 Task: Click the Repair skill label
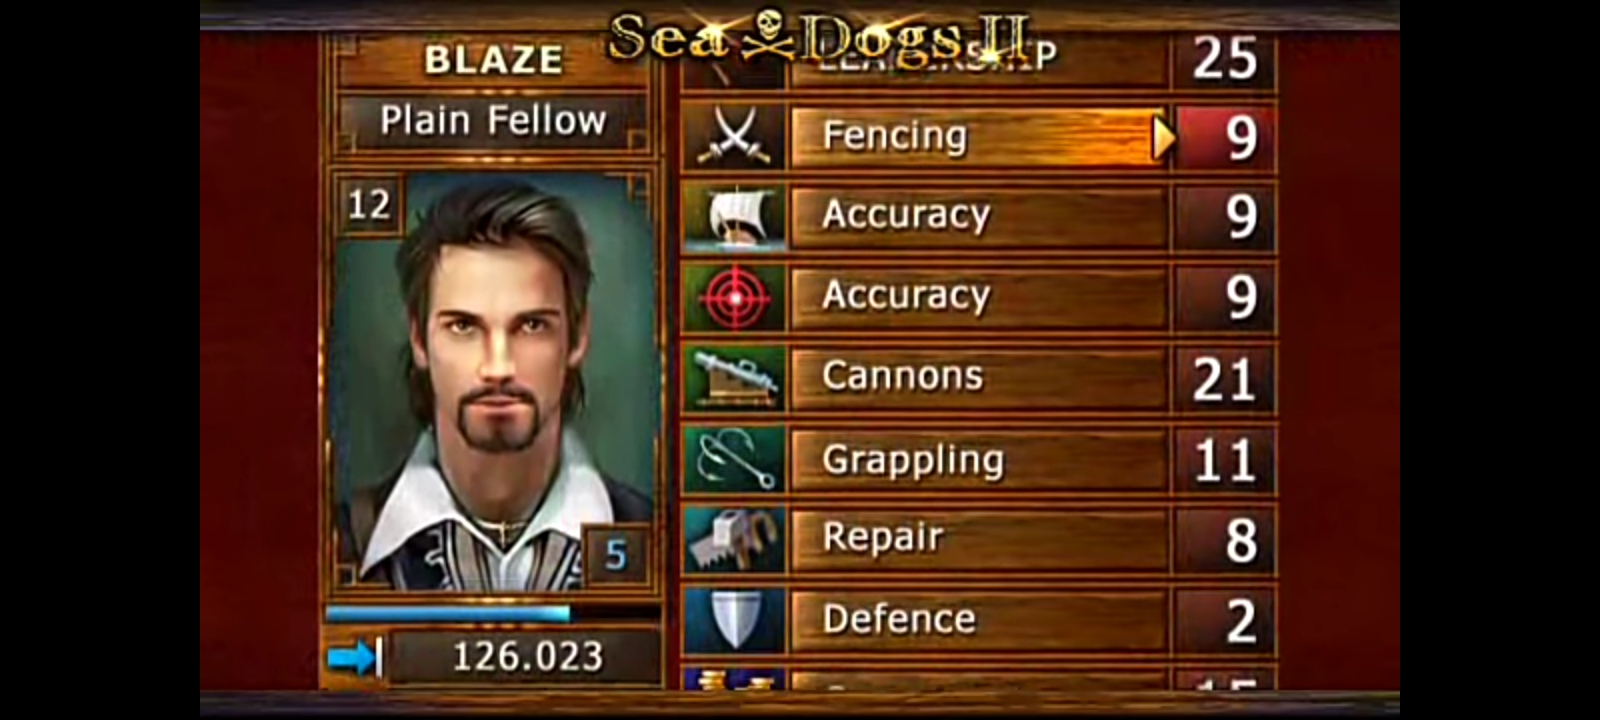pyautogui.click(x=883, y=538)
